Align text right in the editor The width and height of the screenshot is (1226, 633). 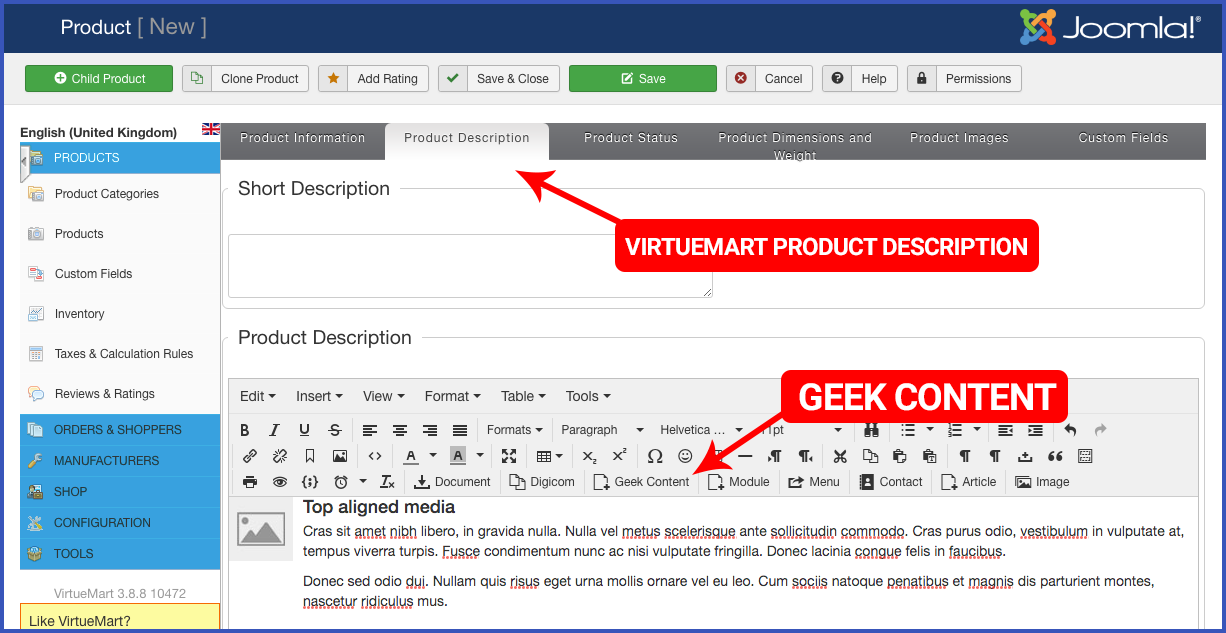[x=430, y=430]
